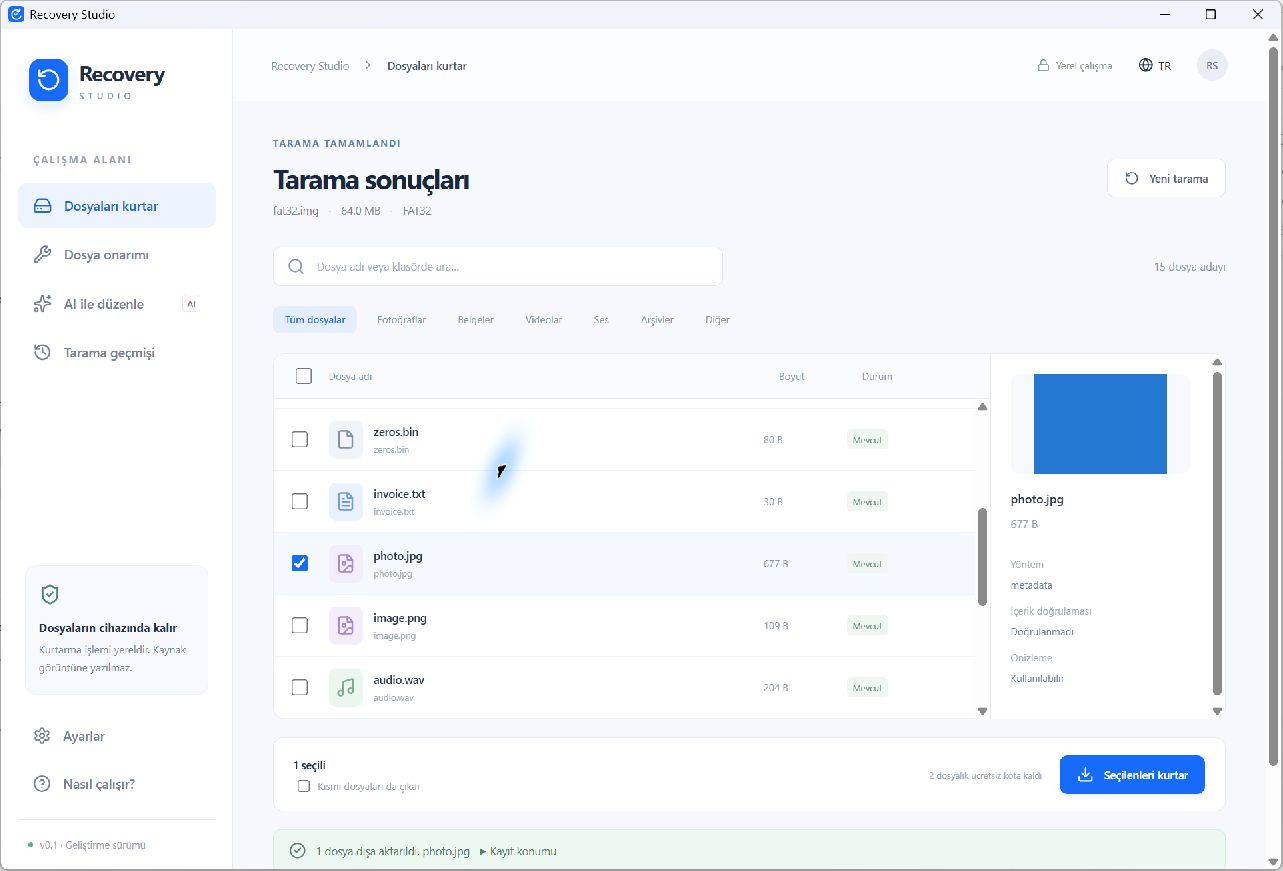
Task: Go to Recovery Studio in the breadcrumb
Action: pos(310,66)
